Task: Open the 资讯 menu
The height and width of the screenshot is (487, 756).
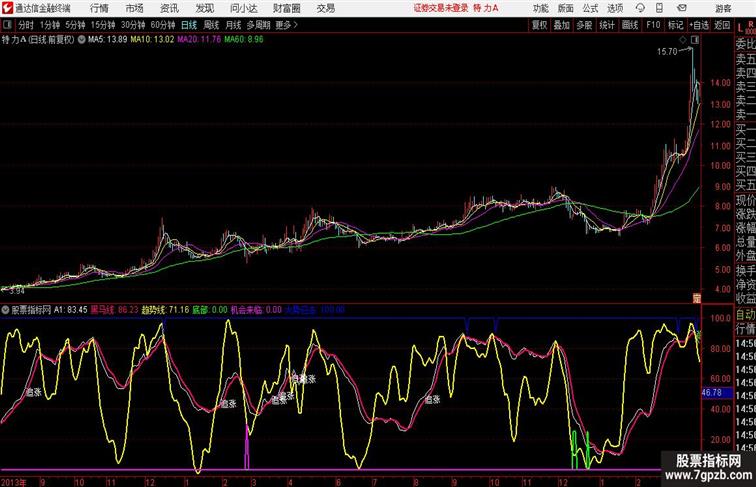Action: pos(169,8)
